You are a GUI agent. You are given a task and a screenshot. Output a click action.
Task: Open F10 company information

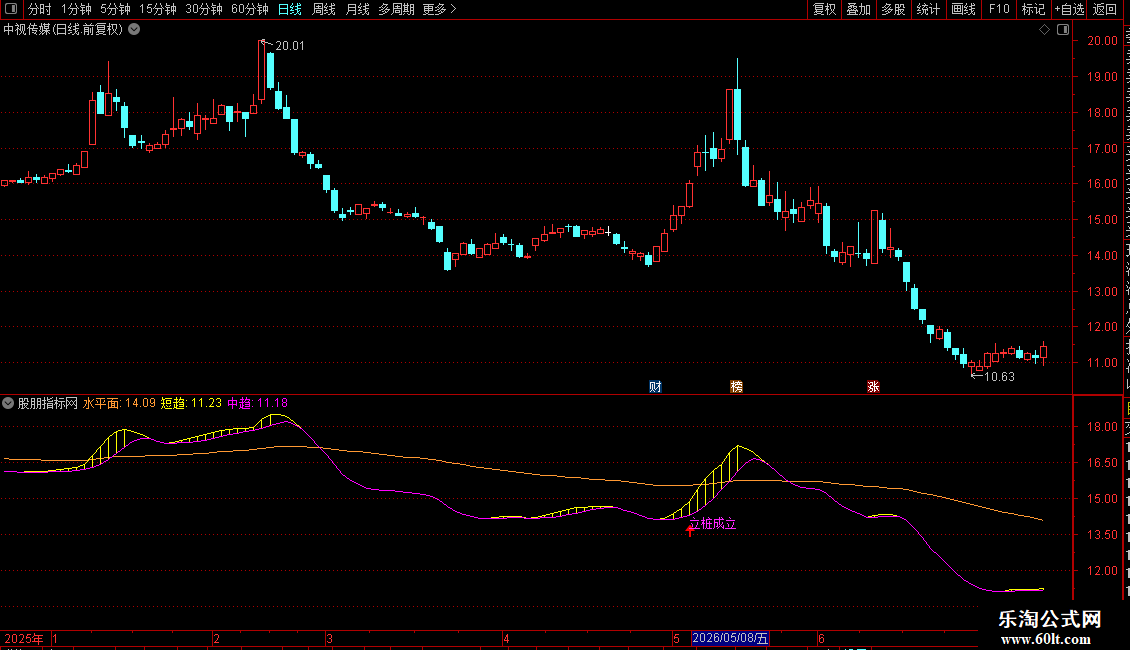998,9
